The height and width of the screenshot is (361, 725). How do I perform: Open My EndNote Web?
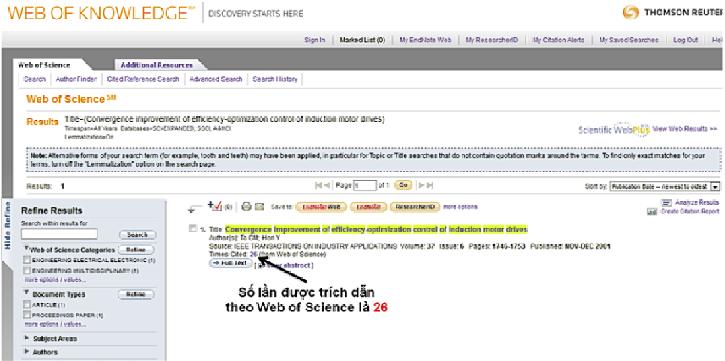coord(425,40)
